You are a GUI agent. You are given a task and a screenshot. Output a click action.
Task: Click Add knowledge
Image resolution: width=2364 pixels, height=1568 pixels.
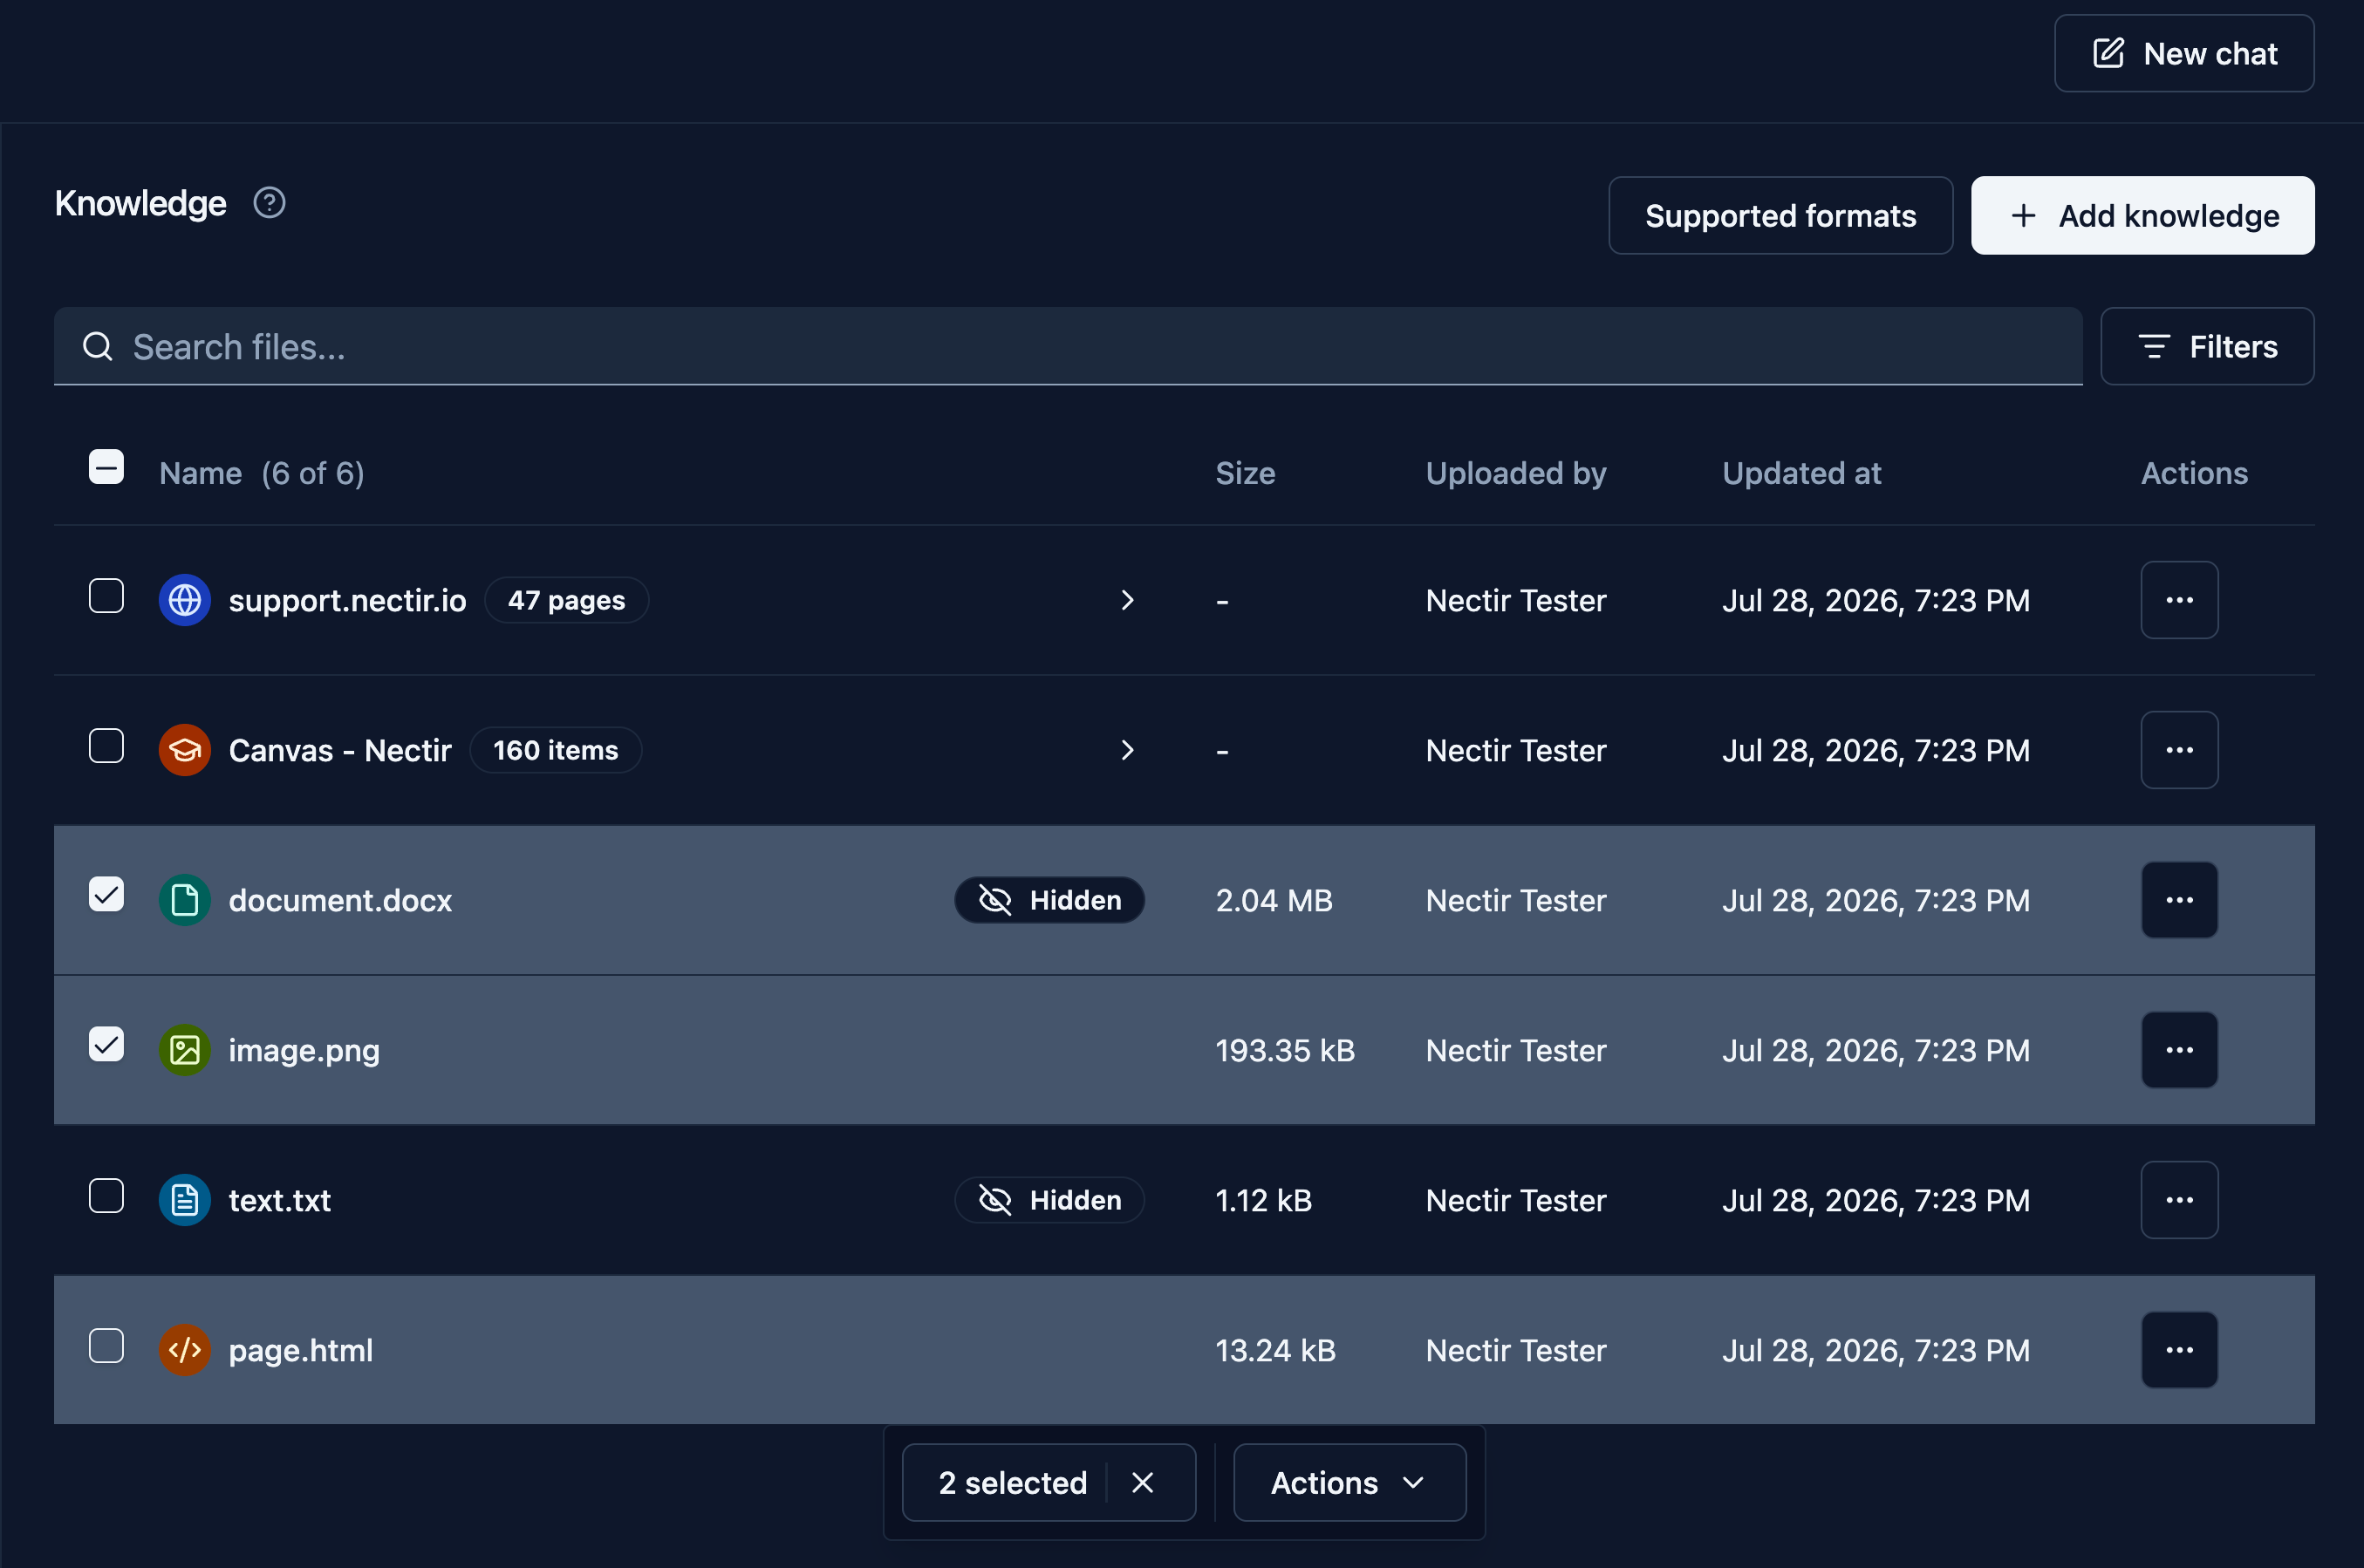[x=2142, y=216]
